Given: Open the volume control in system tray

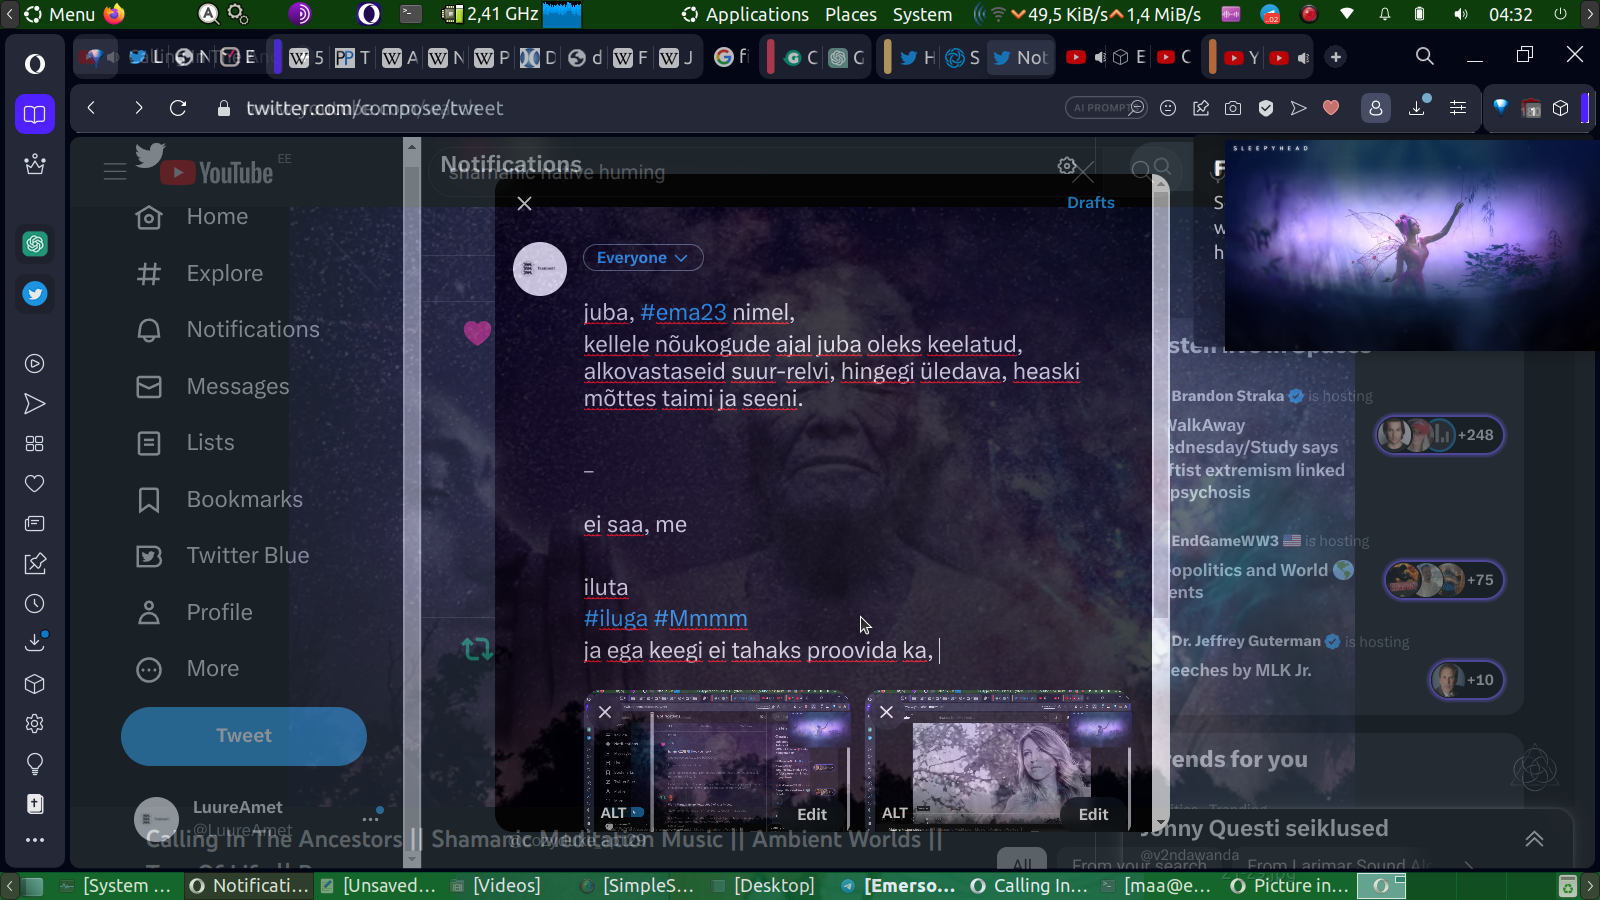Looking at the screenshot, I should pos(1461,14).
